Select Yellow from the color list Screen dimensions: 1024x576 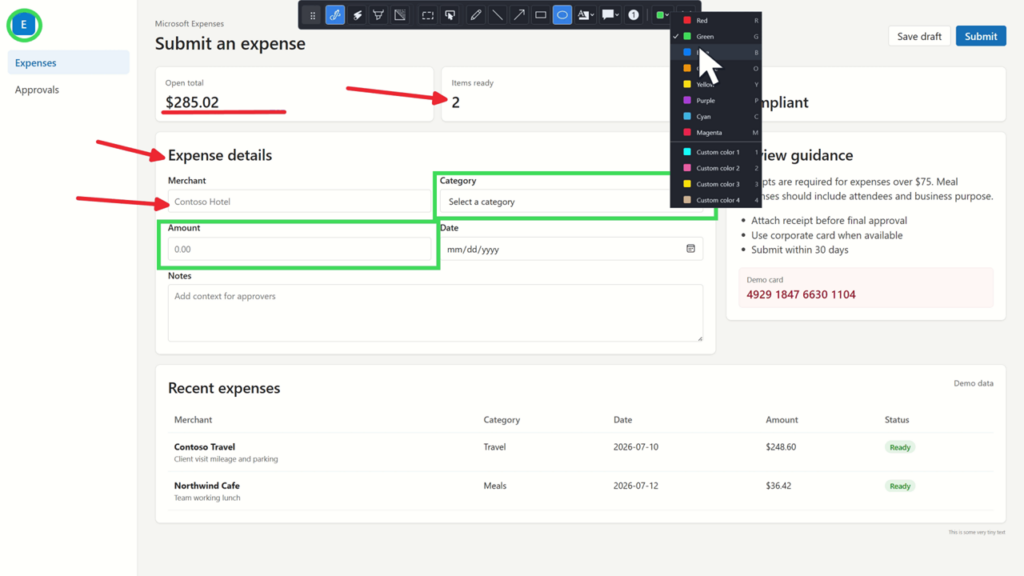point(716,84)
